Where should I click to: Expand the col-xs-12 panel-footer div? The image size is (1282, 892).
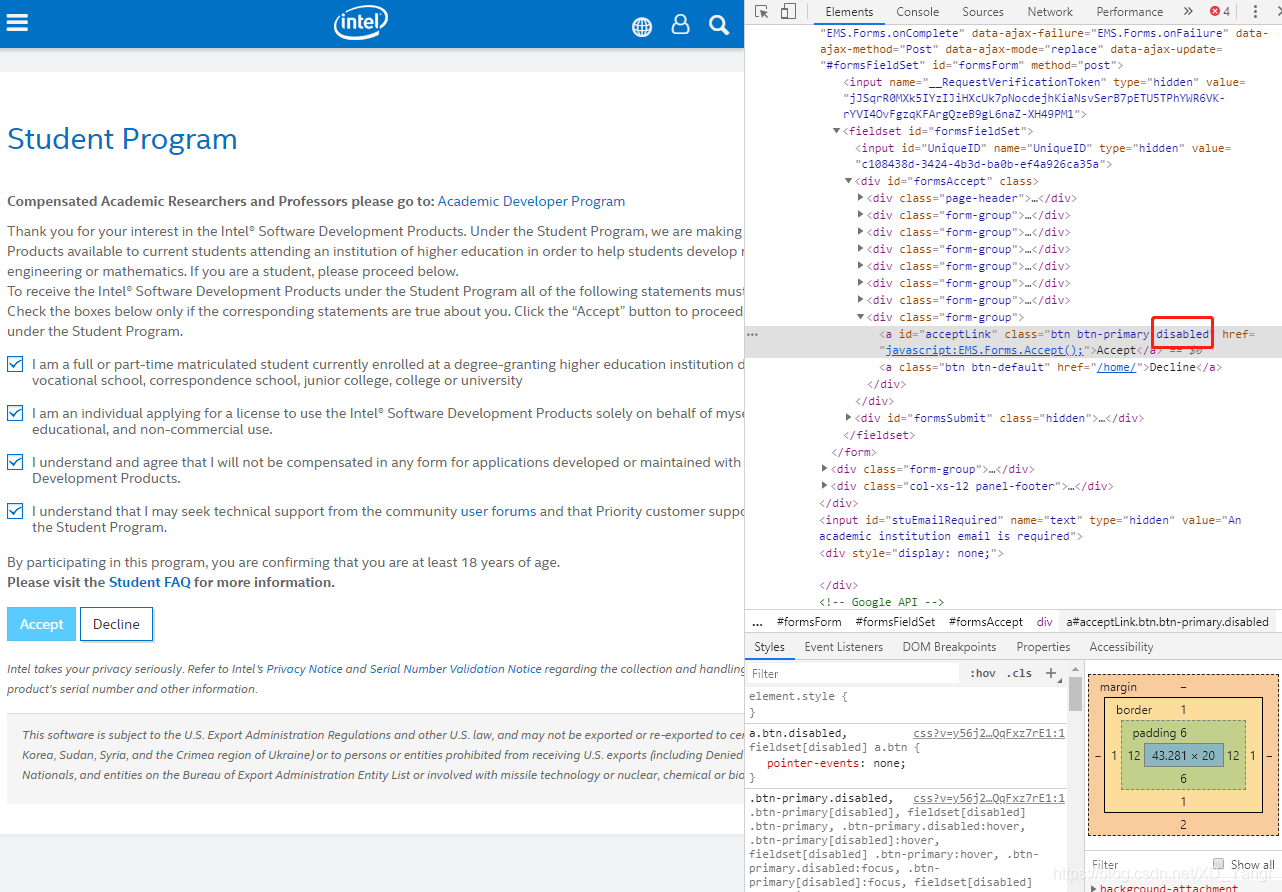pyautogui.click(x=825, y=486)
